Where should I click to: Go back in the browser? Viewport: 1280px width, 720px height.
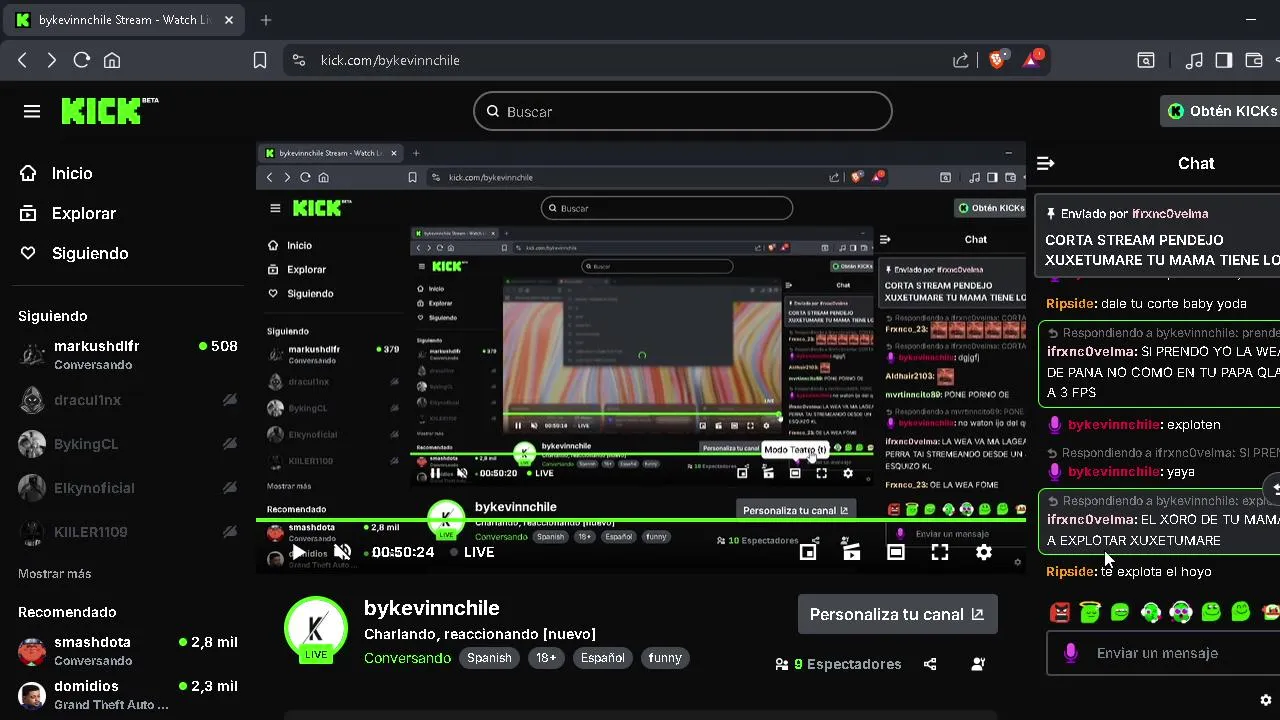(22, 60)
